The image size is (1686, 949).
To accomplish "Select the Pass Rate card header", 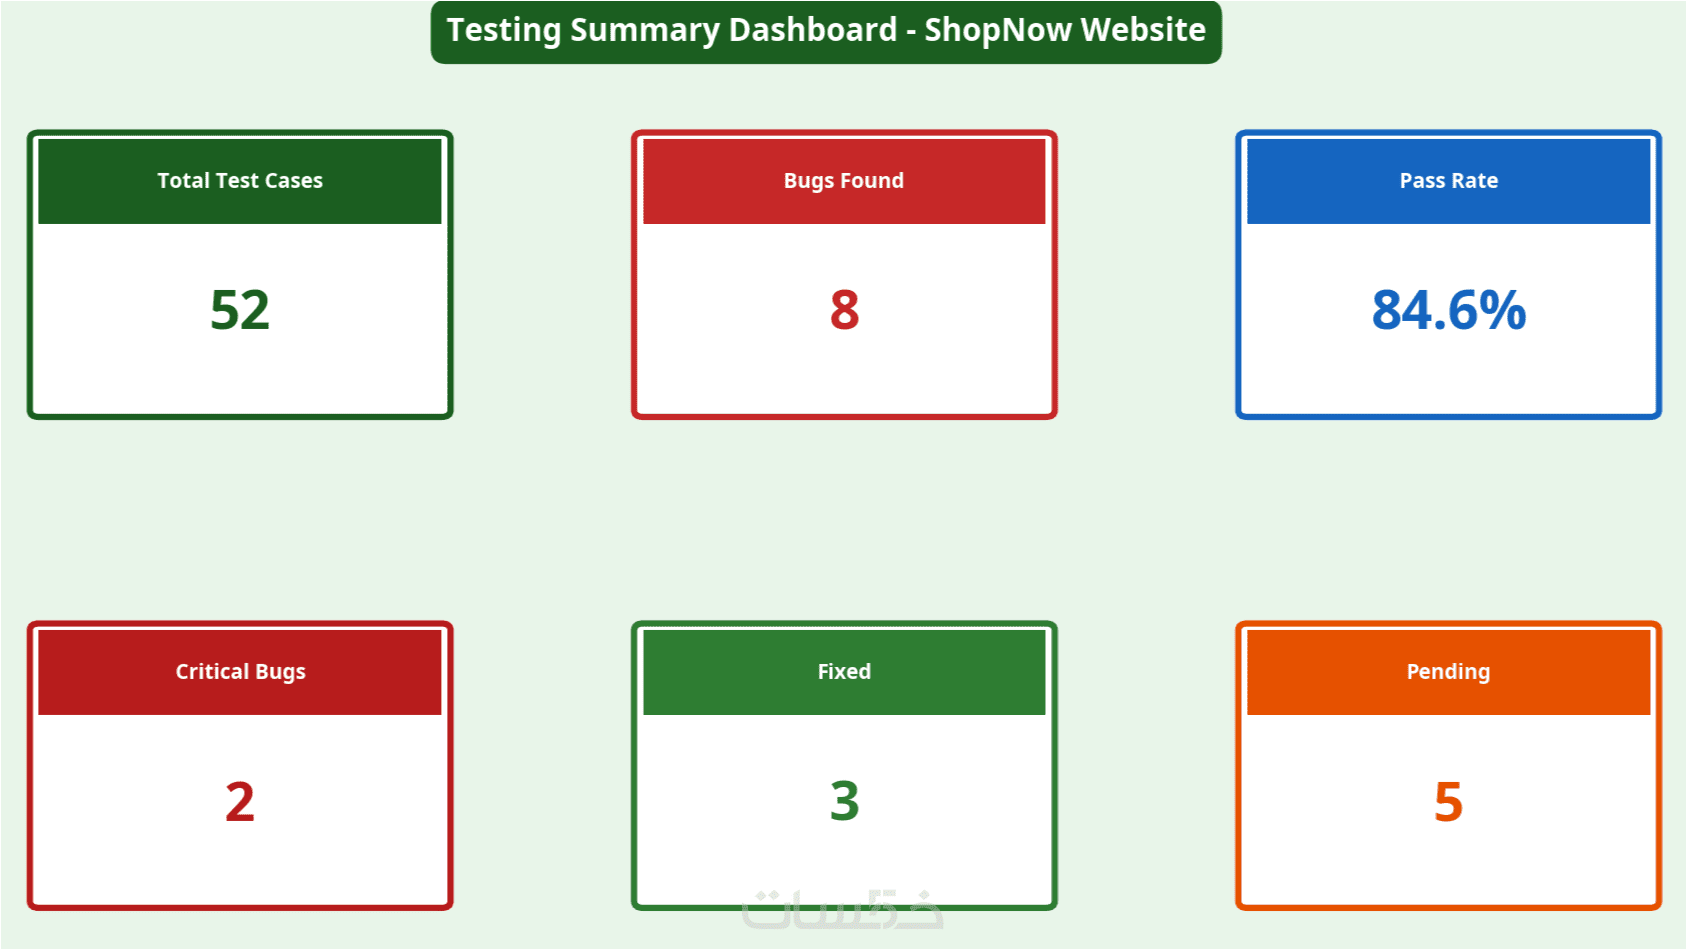I will pos(1449,181).
